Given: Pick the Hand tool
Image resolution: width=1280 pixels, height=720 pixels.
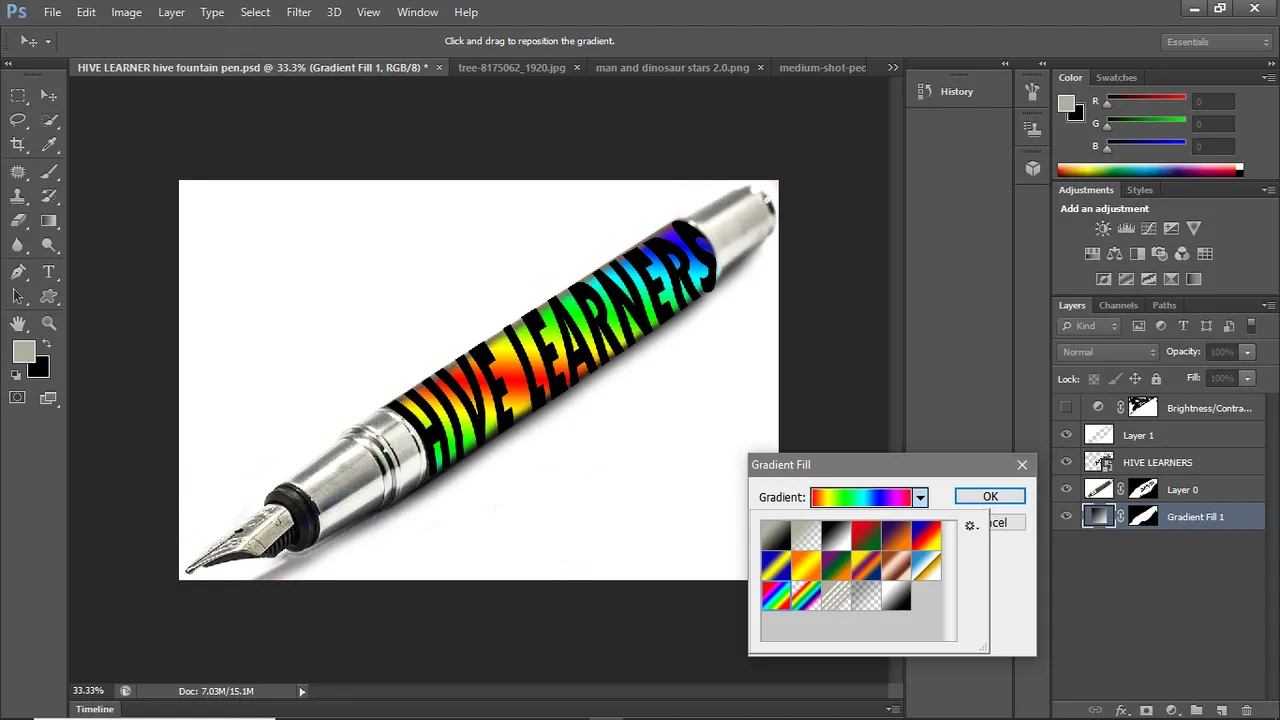Looking at the screenshot, I should 18,323.
